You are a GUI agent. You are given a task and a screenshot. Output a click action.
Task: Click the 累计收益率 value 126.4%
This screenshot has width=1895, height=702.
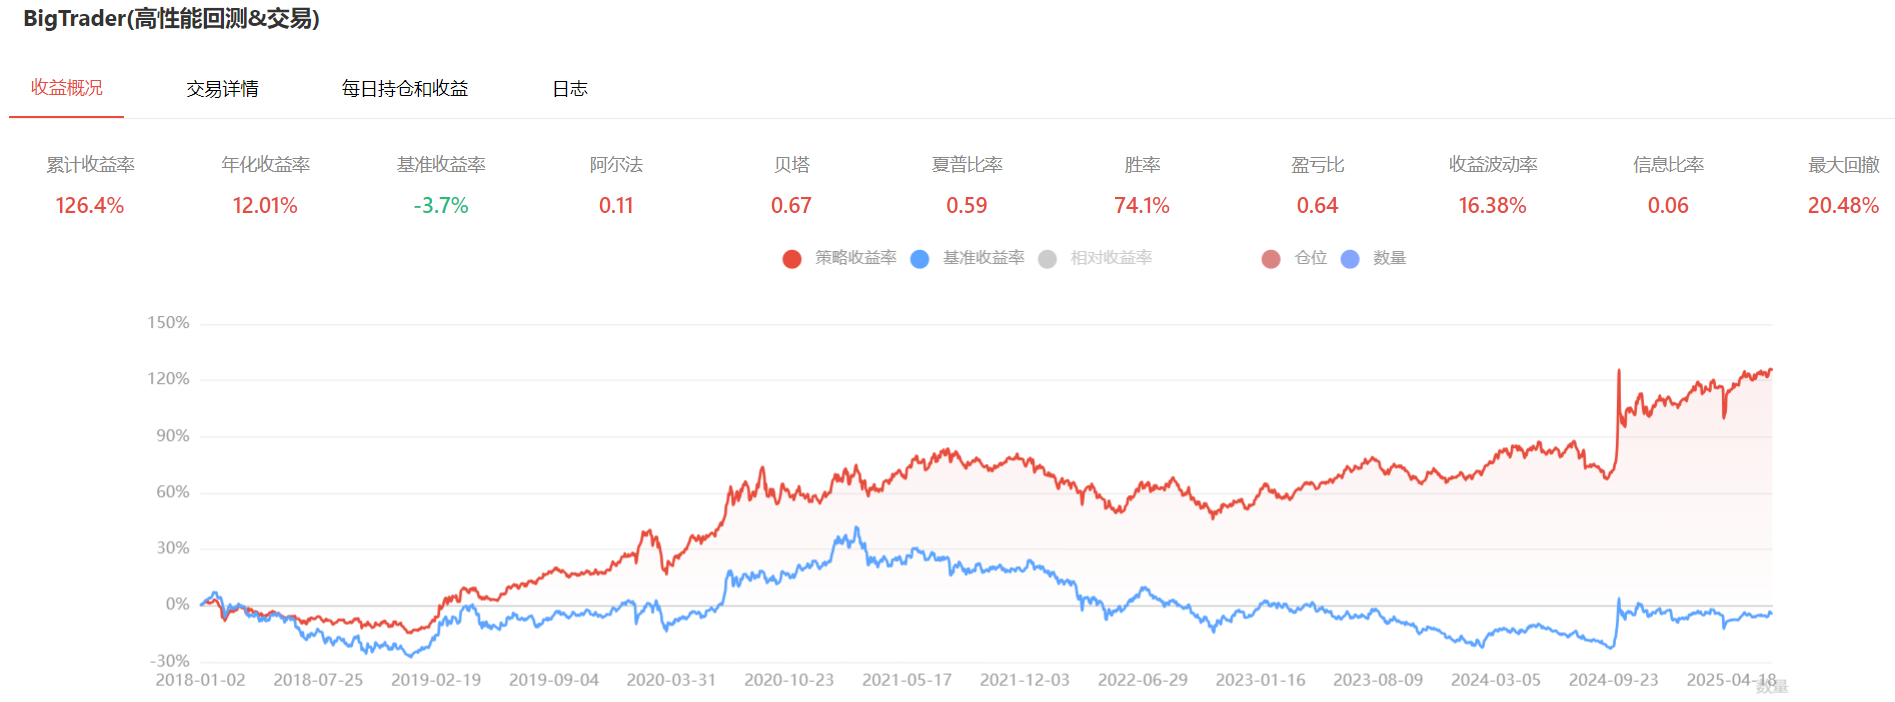[90, 206]
